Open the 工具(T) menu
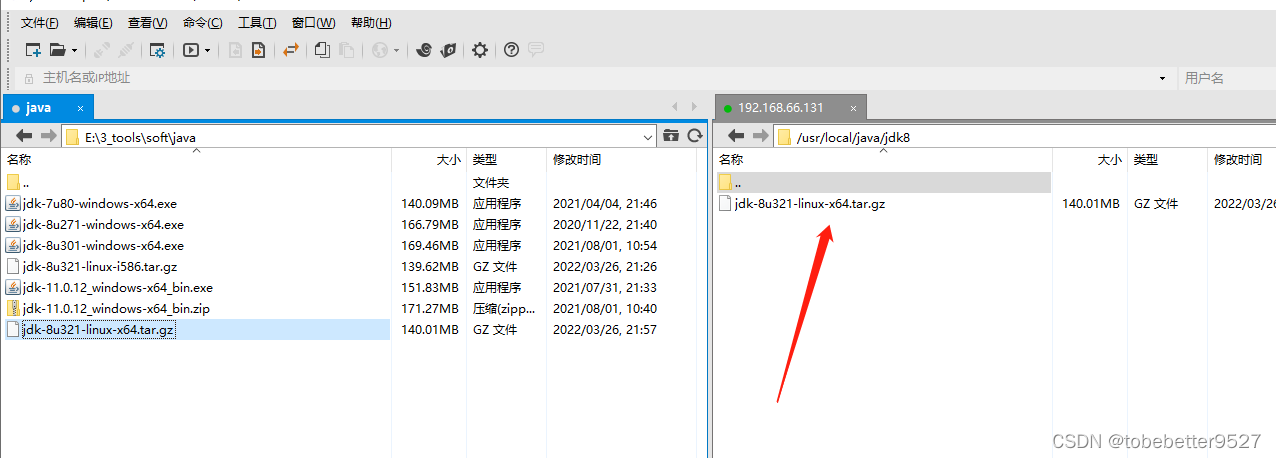This screenshot has width=1276, height=458. [x=258, y=23]
